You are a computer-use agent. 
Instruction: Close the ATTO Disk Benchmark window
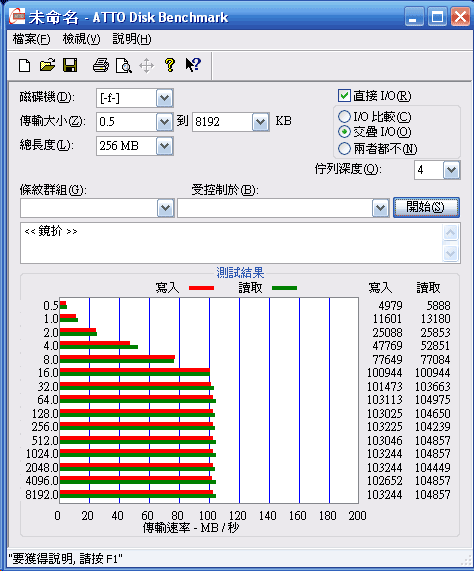coord(460,17)
